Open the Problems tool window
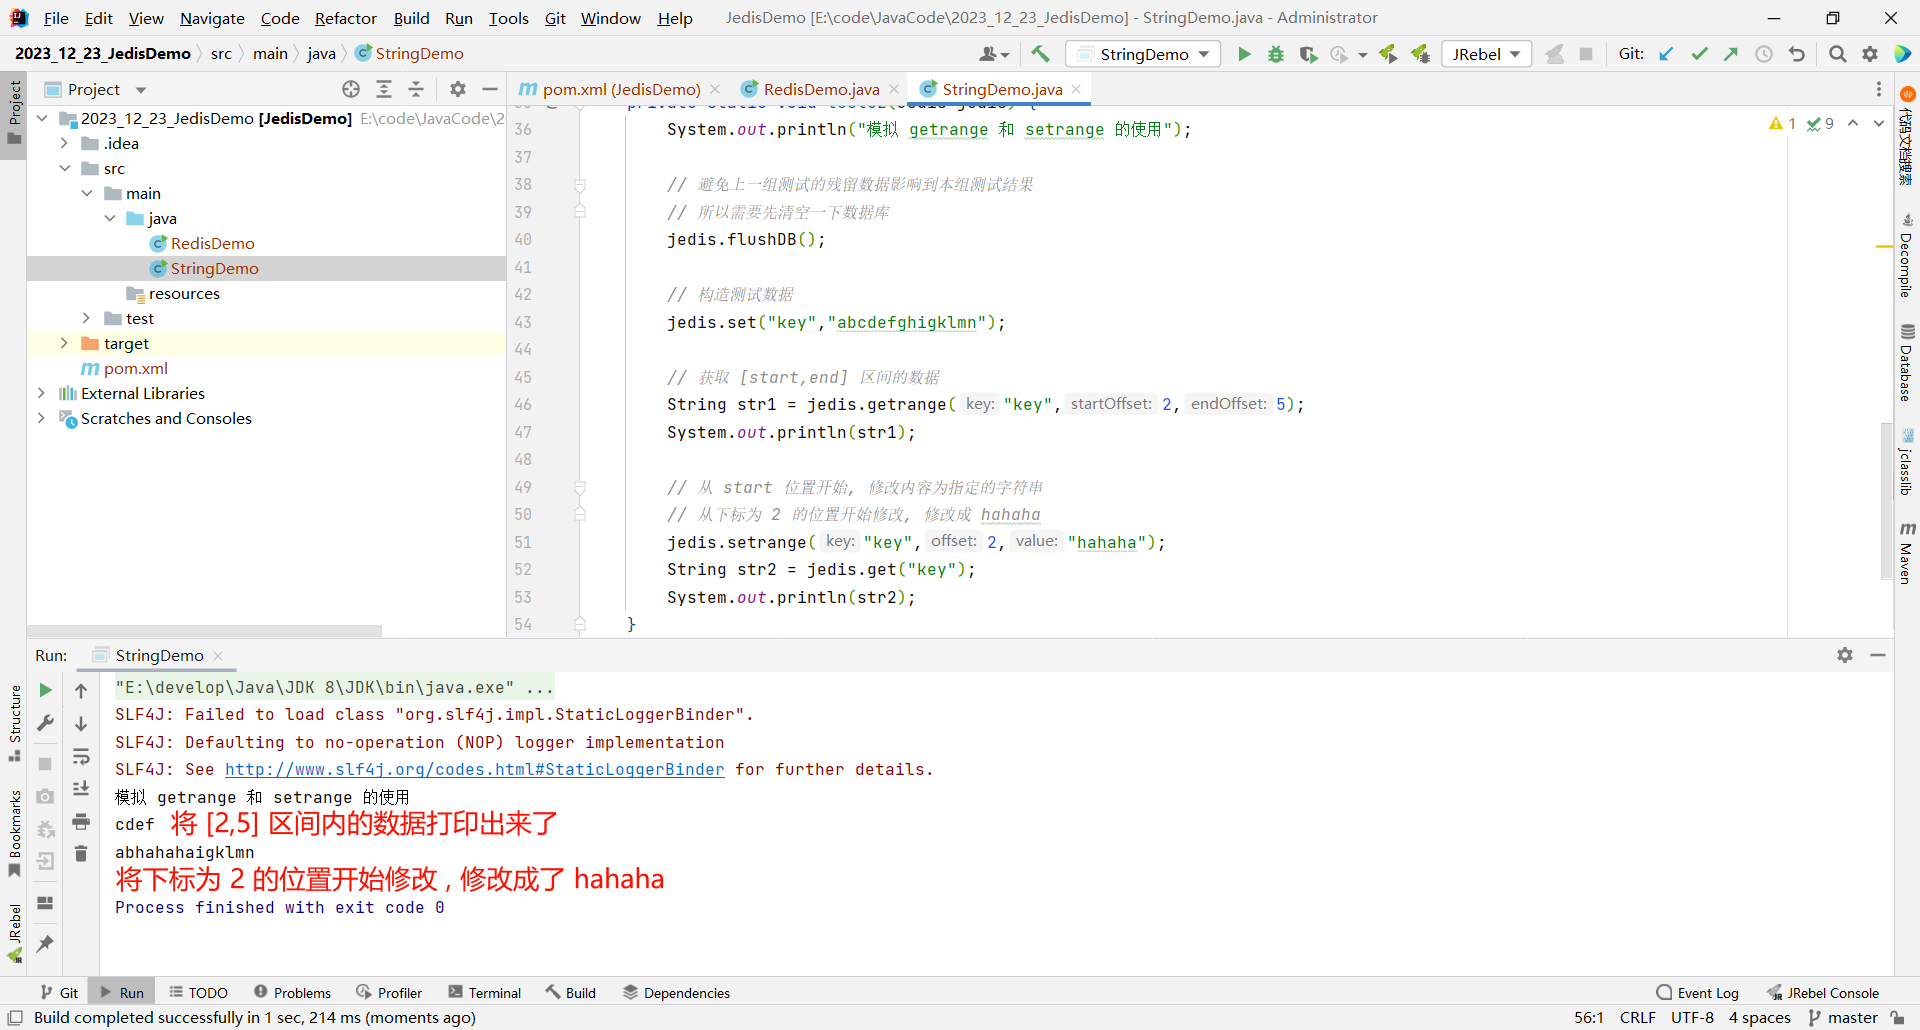Viewport: 1920px width, 1030px height. point(292,992)
